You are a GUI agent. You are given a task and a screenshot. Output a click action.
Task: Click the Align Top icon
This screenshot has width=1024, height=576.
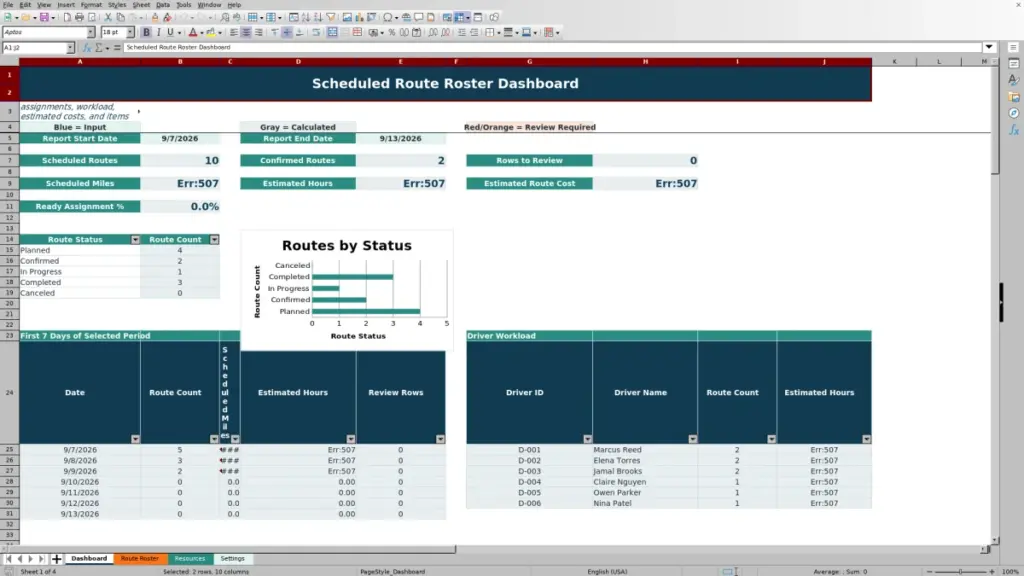click(275, 32)
